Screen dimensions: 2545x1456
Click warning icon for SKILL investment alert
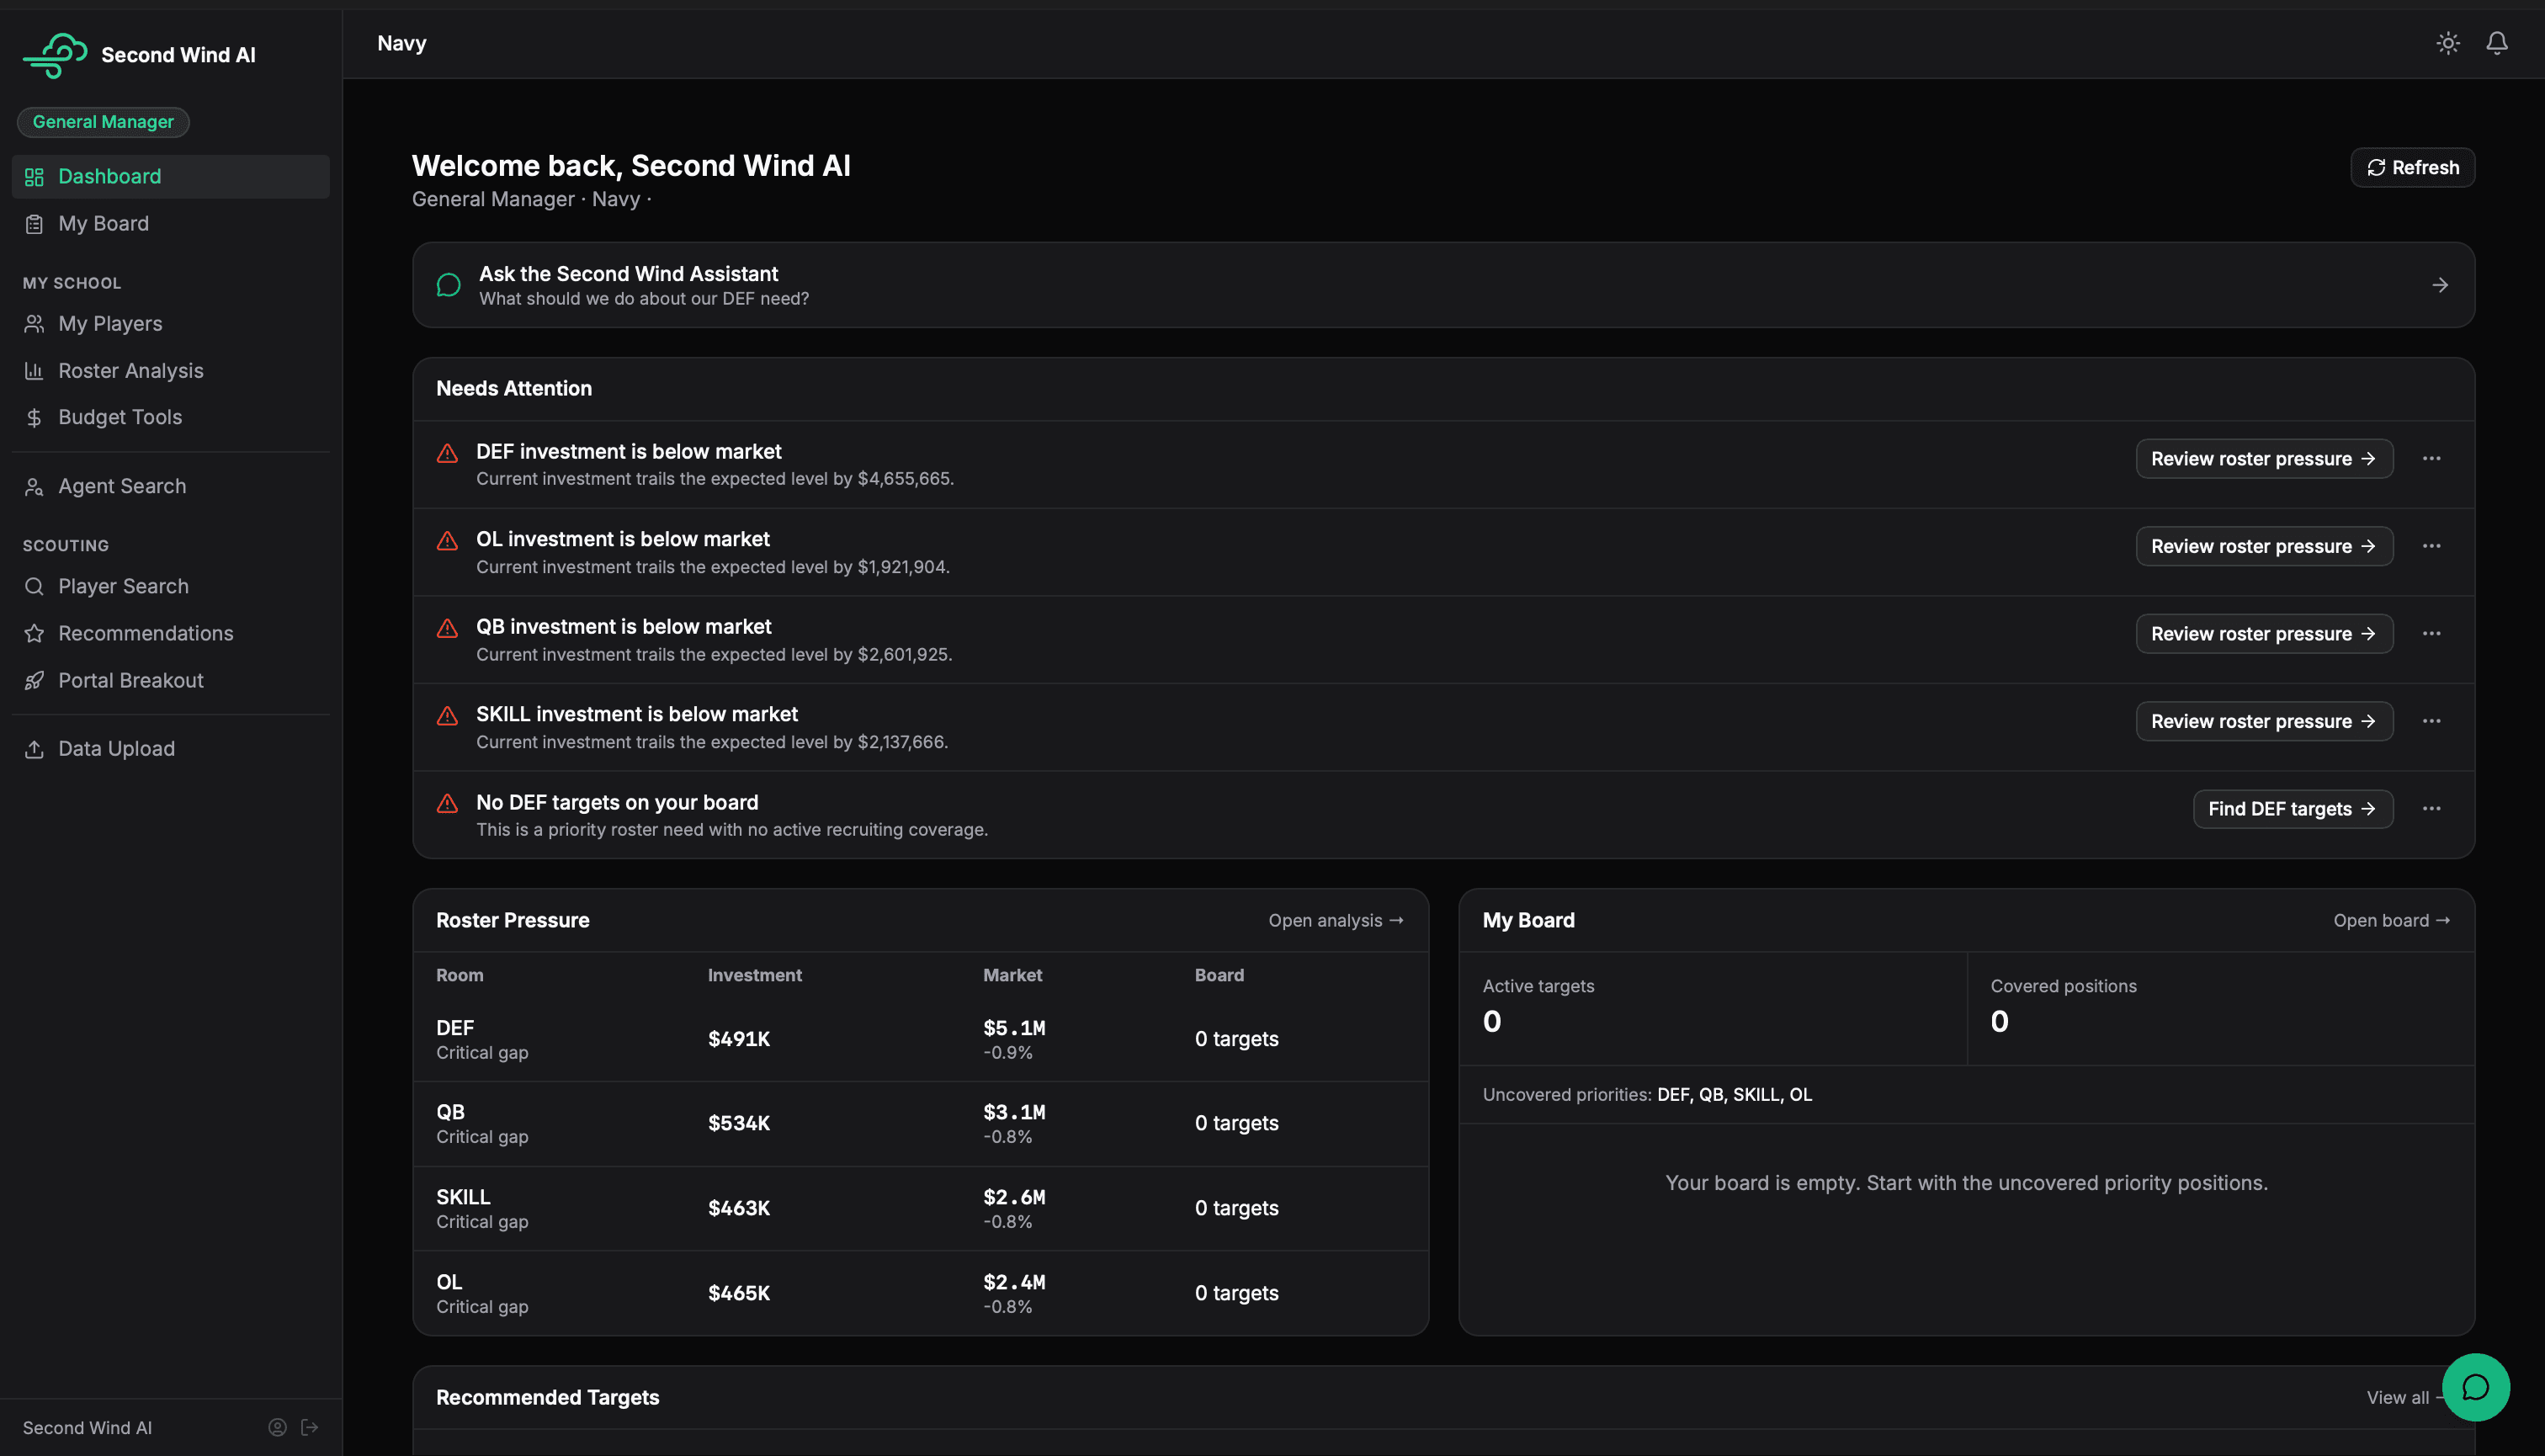point(447,716)
